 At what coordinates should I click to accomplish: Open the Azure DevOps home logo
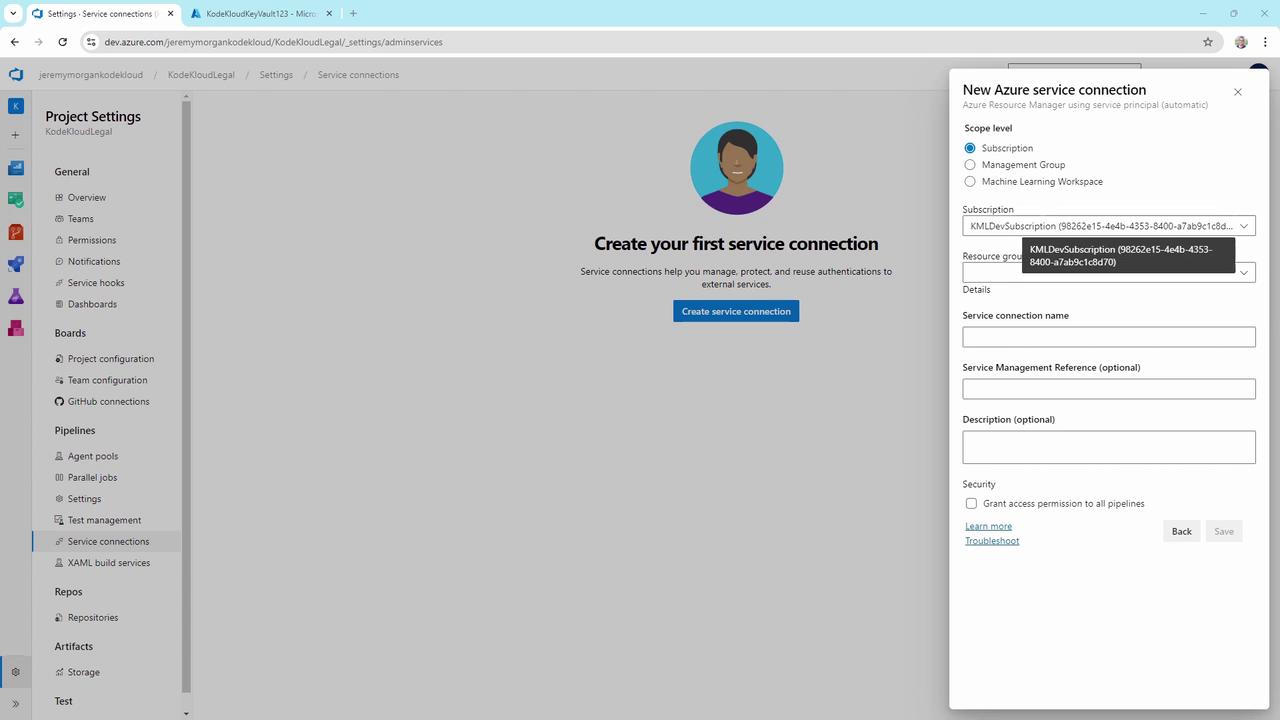coord(15,75)
